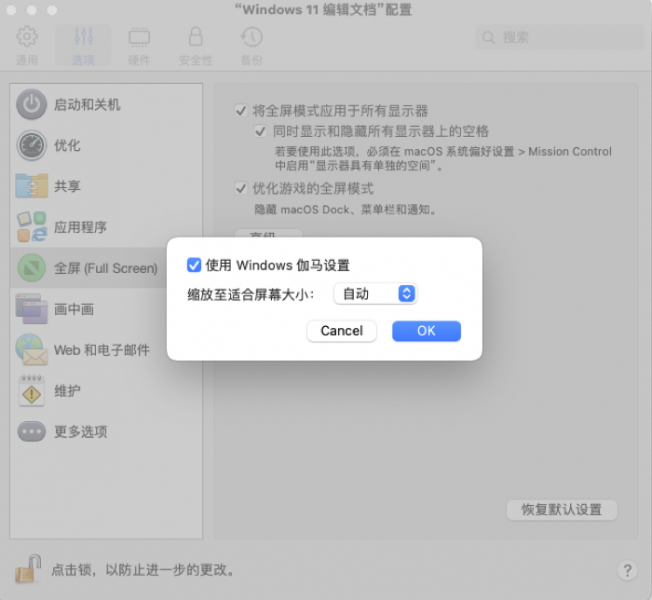Toggle 使用 Windows 伽马设置 checkbox
This screenshot has height=600, width=652.
click(194, 265)
